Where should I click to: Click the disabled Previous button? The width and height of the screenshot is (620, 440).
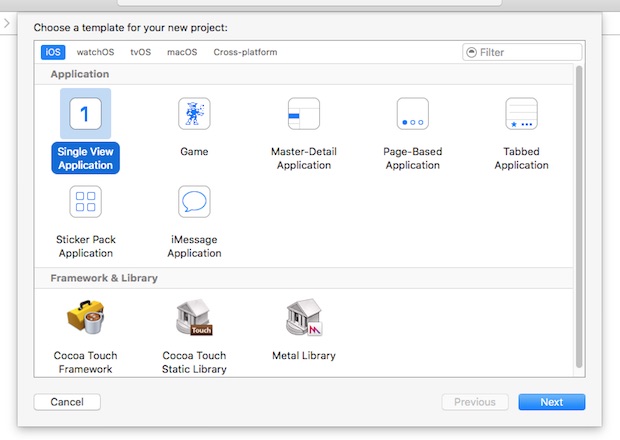pos(475,402)
